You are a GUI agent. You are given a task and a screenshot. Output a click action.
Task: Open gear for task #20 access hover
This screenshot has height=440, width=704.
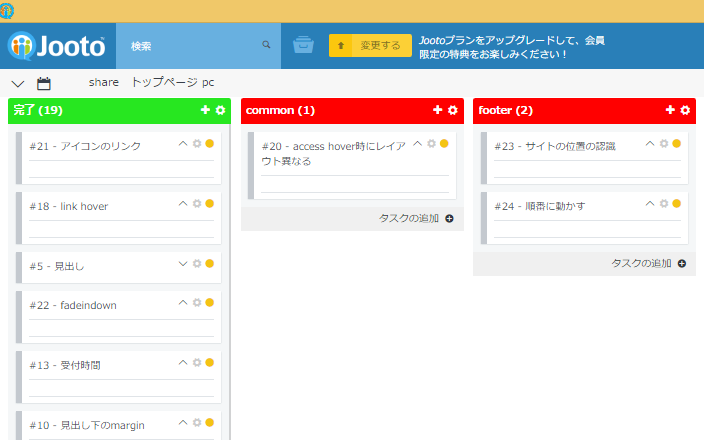[x=431, y=144]
